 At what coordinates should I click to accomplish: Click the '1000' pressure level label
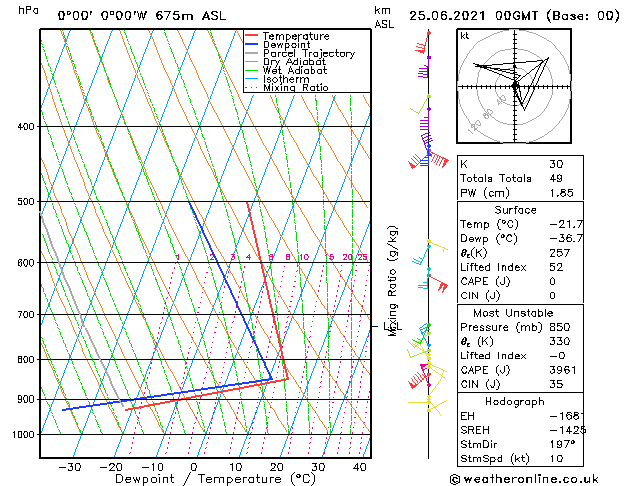click(24, 435)
